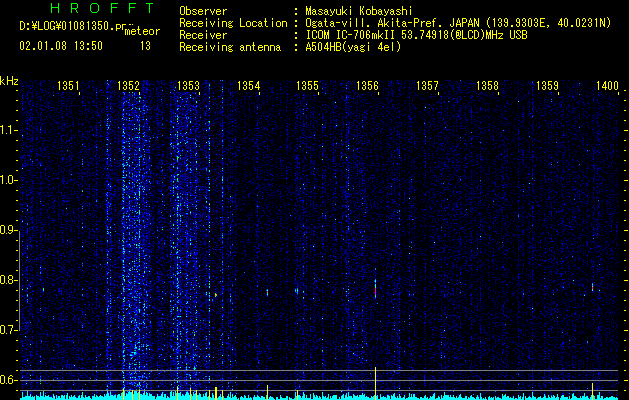Click the kHz axis unit label
Viewport: 629px width, 400px height.
click(9, 81)
